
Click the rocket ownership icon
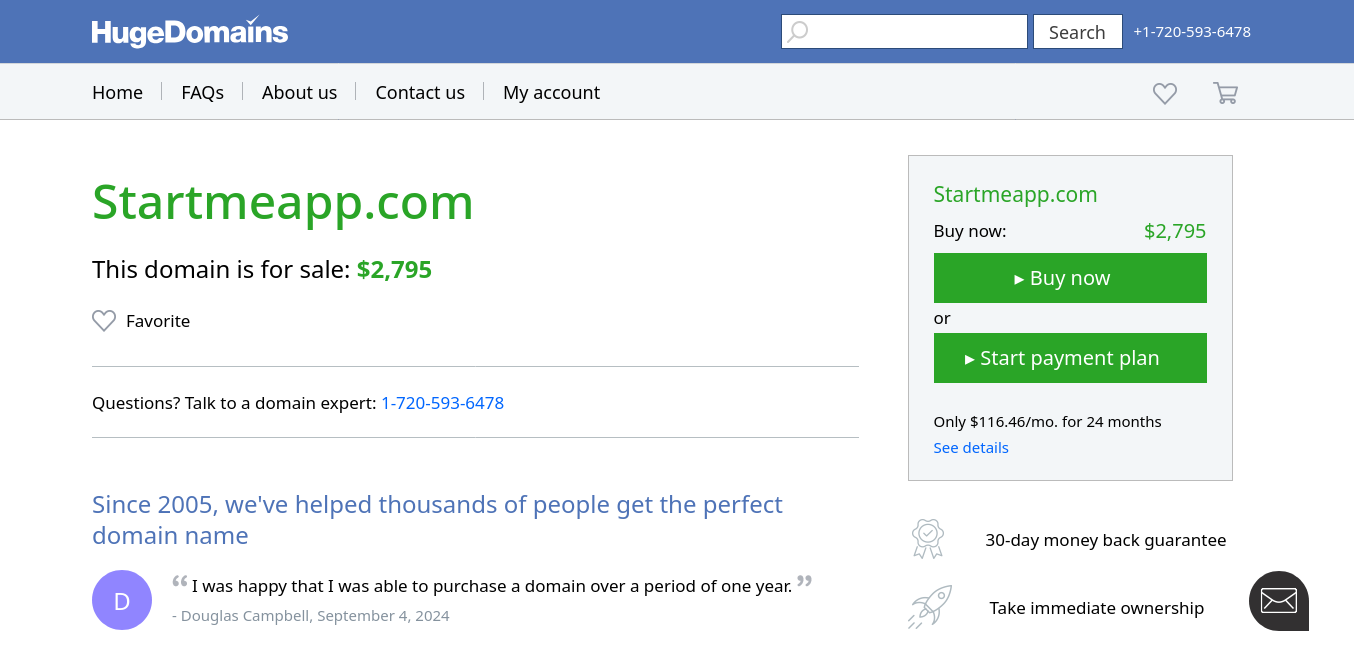point(929,607)
